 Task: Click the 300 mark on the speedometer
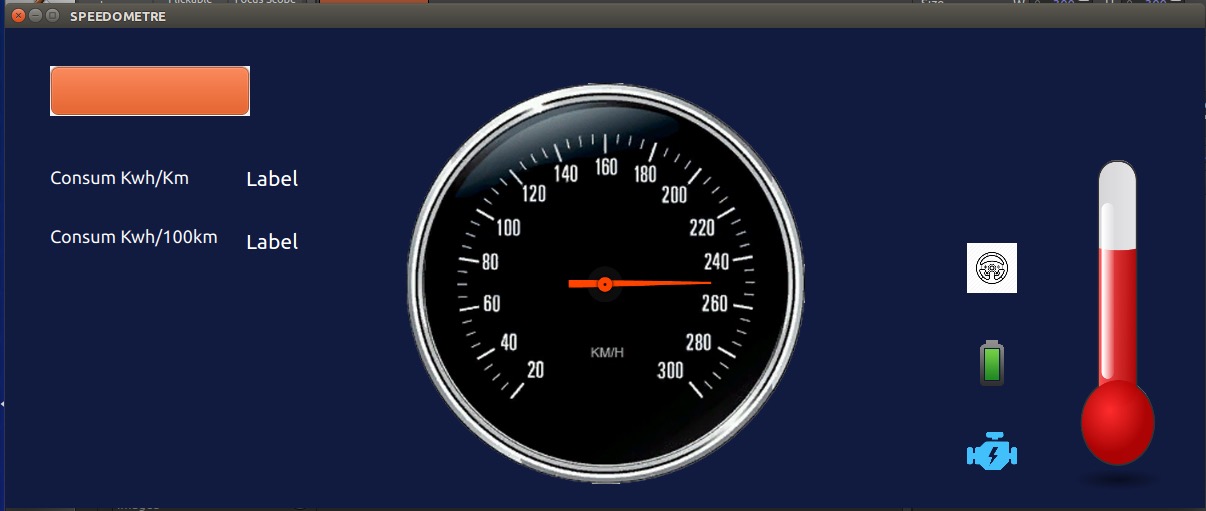click(671, 371)
